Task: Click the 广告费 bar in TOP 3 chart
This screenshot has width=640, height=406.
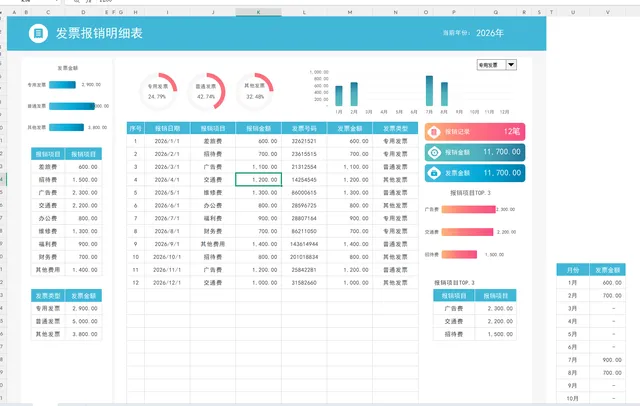Action: [469, 209]
